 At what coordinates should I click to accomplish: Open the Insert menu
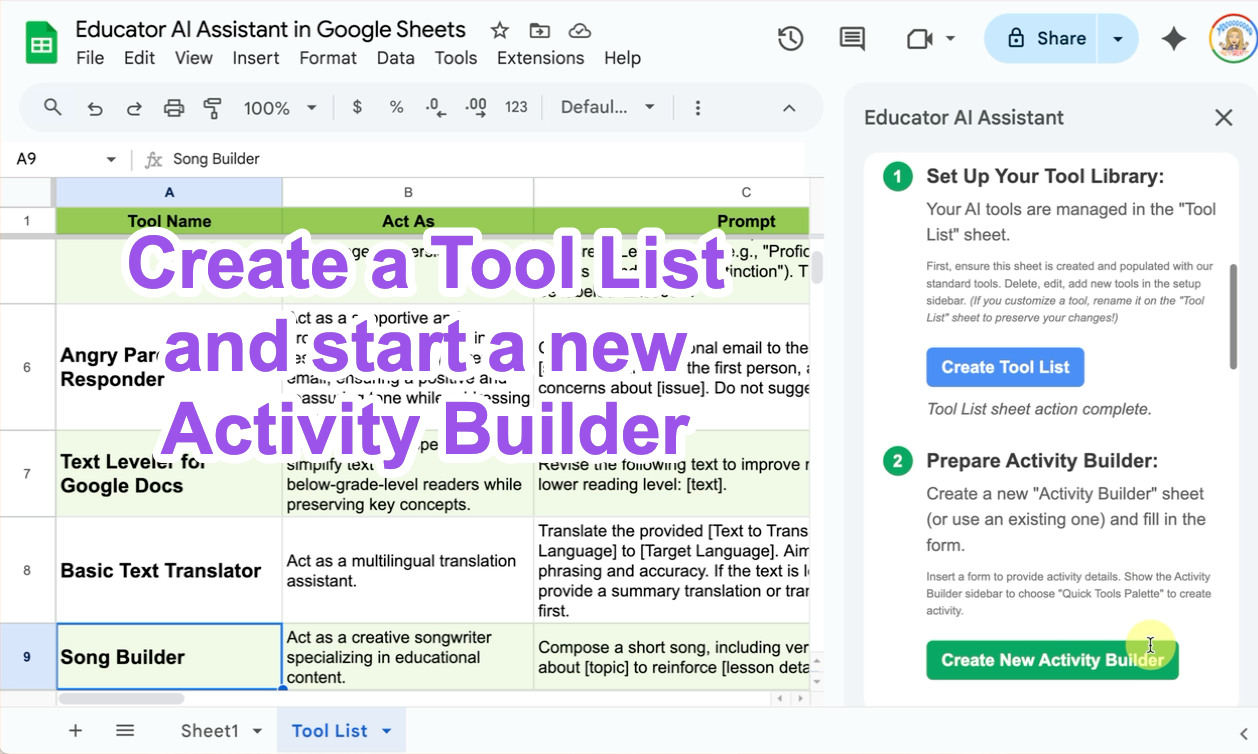(x=256, y=58)
